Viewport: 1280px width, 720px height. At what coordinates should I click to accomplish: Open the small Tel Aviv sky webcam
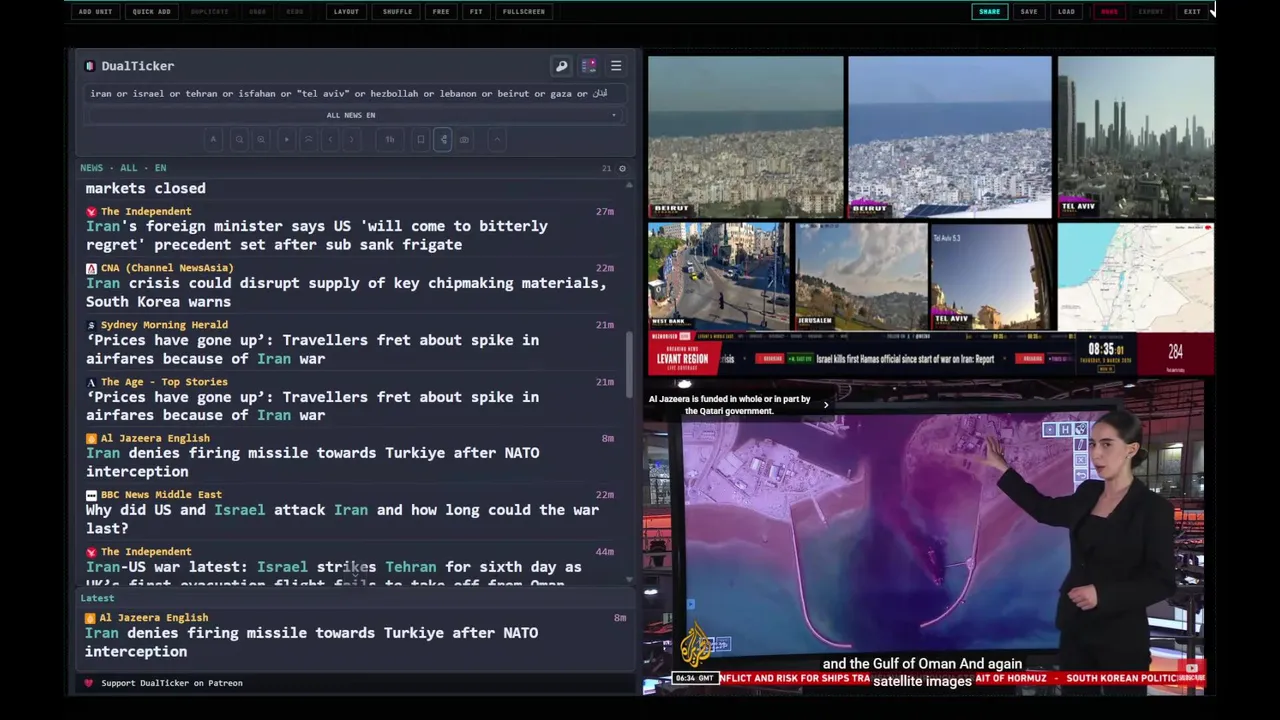pos(991,276)
